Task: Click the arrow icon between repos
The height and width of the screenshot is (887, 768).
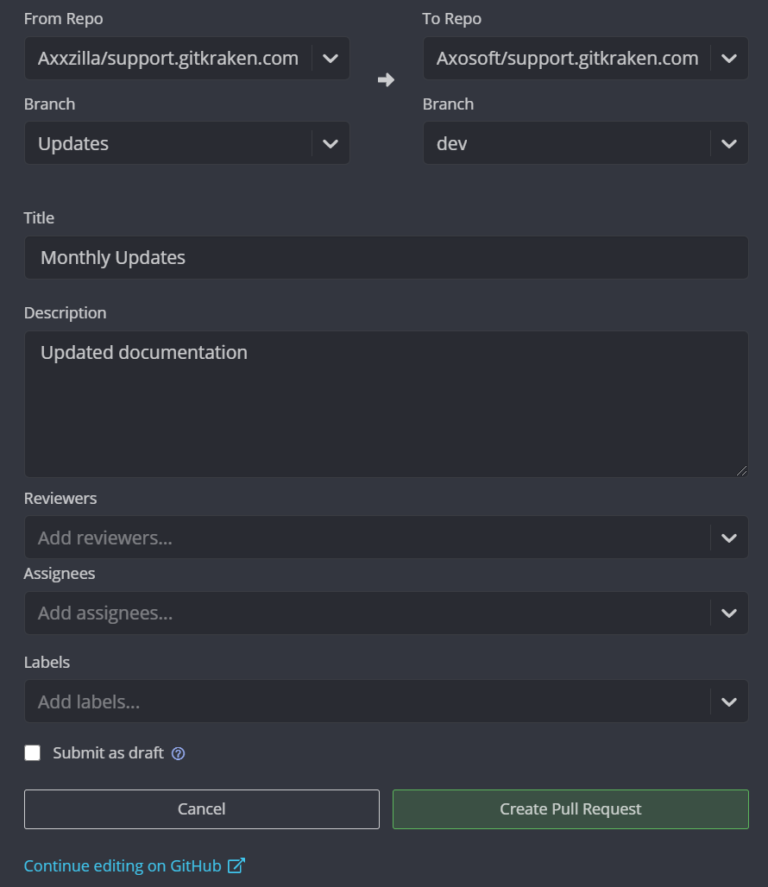Action: tap(386, 80)
